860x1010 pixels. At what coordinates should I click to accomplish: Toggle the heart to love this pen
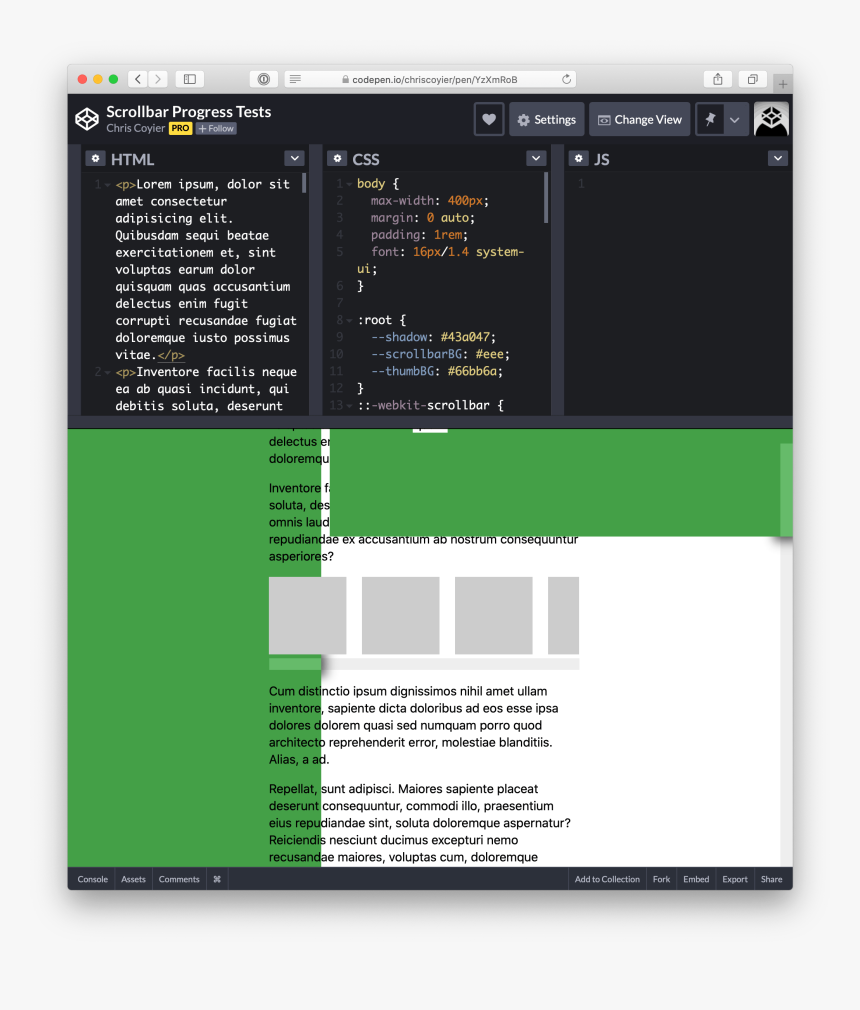pos(489,119)
